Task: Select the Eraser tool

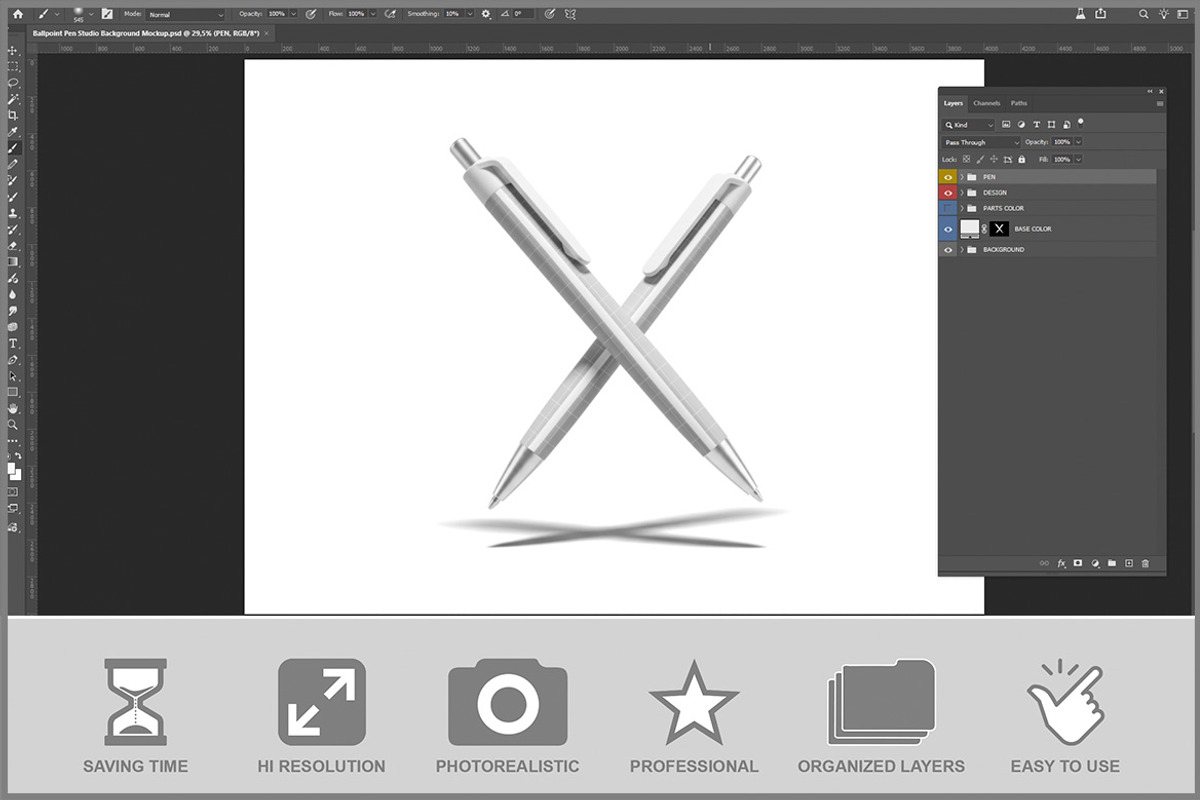Action: coord(13,245)
